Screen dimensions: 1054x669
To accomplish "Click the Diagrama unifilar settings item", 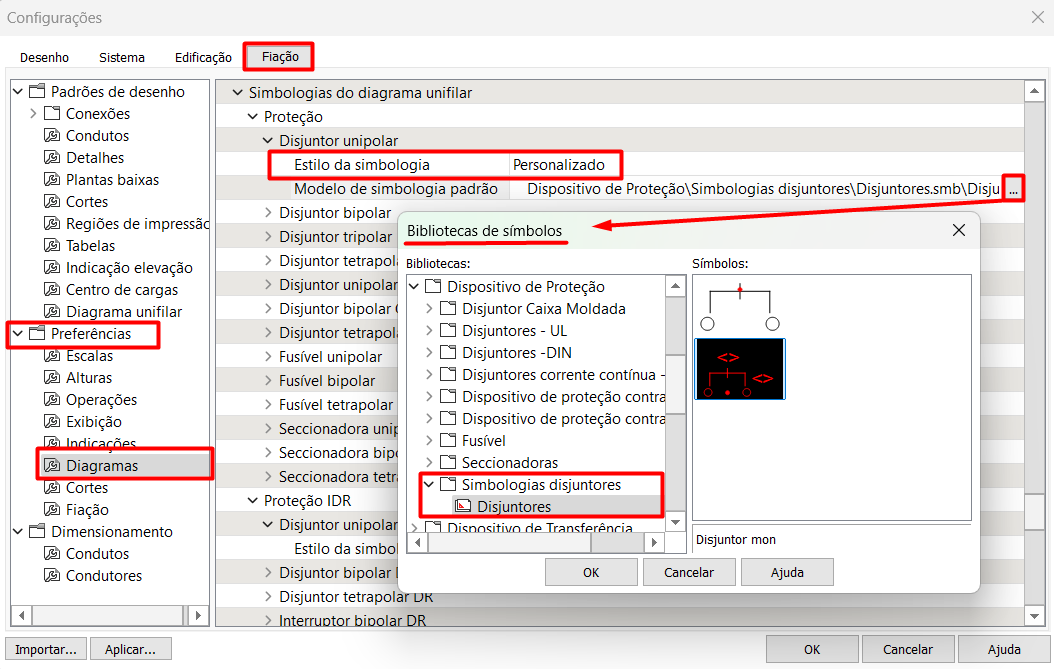I will pos(124,312).
